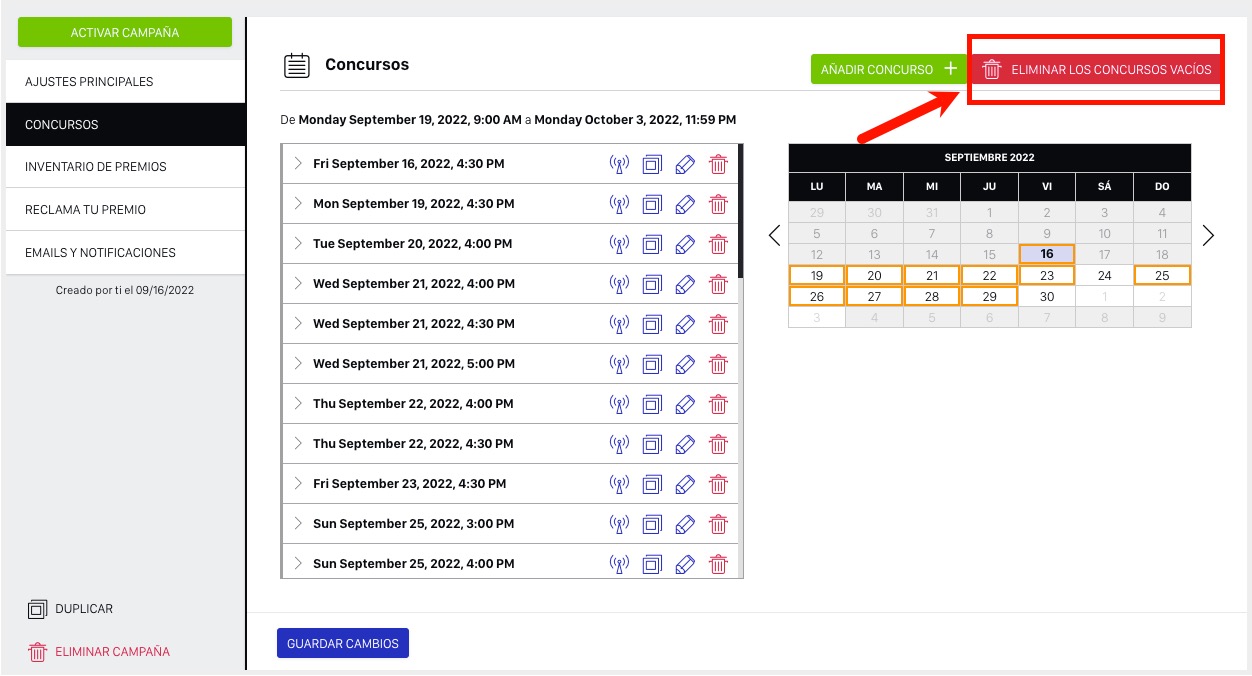Duplicate the Mon September 19 4:30 PM contest
The width and height of the screenshot is (1252, 676).
click(652, 204)
